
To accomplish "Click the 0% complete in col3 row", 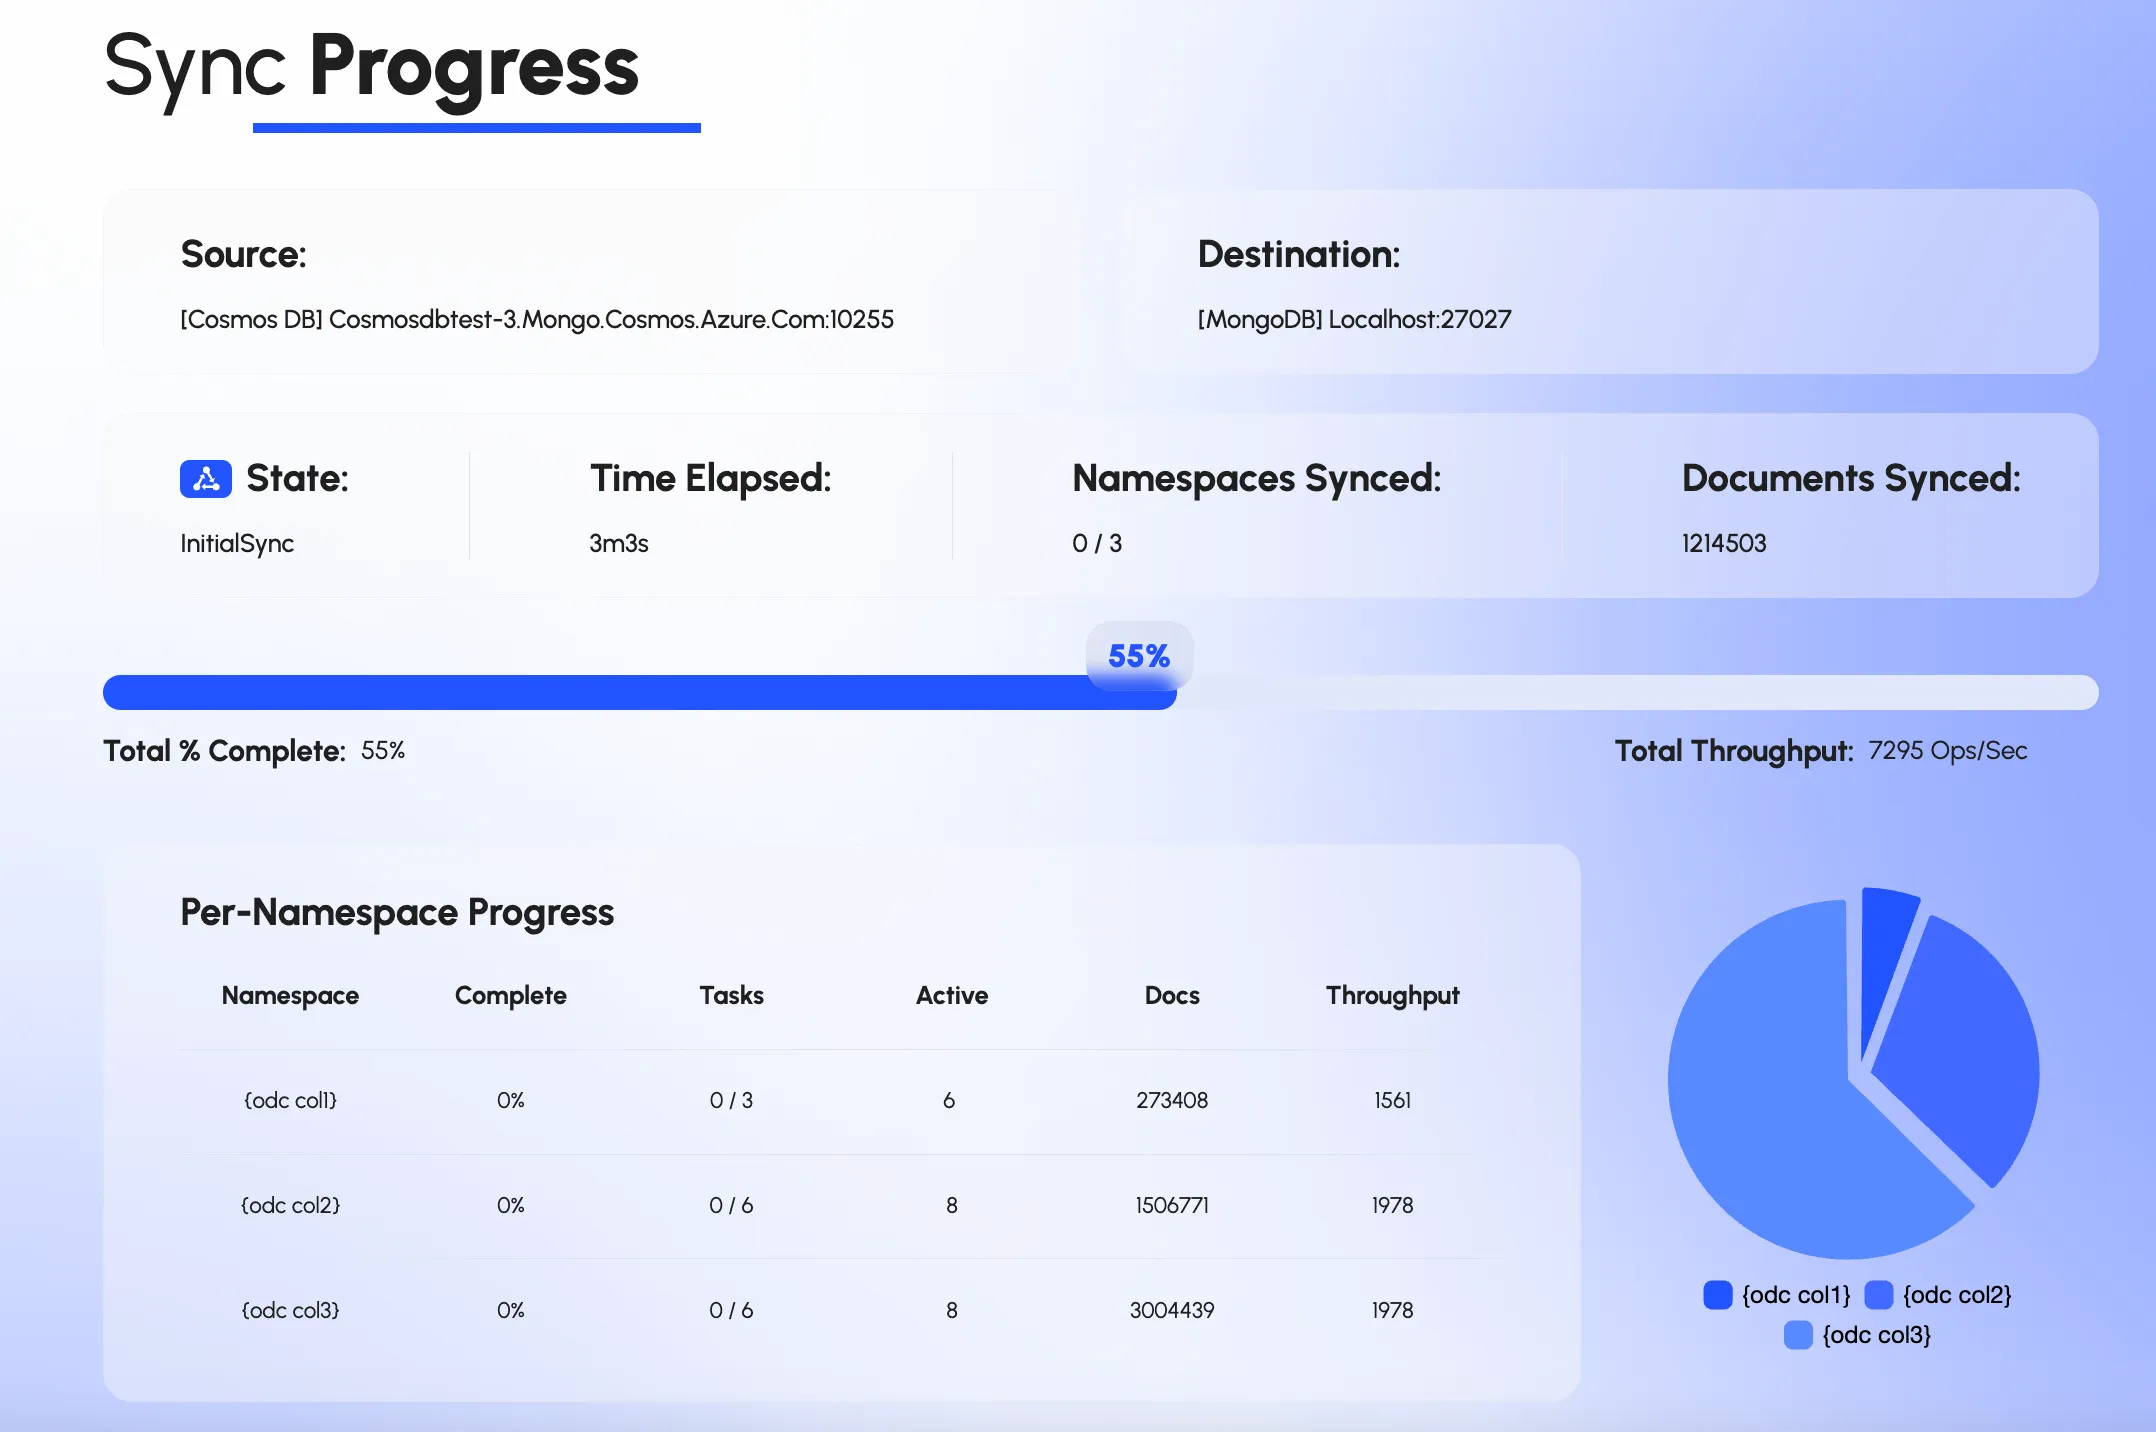I will coord(511,1310).
